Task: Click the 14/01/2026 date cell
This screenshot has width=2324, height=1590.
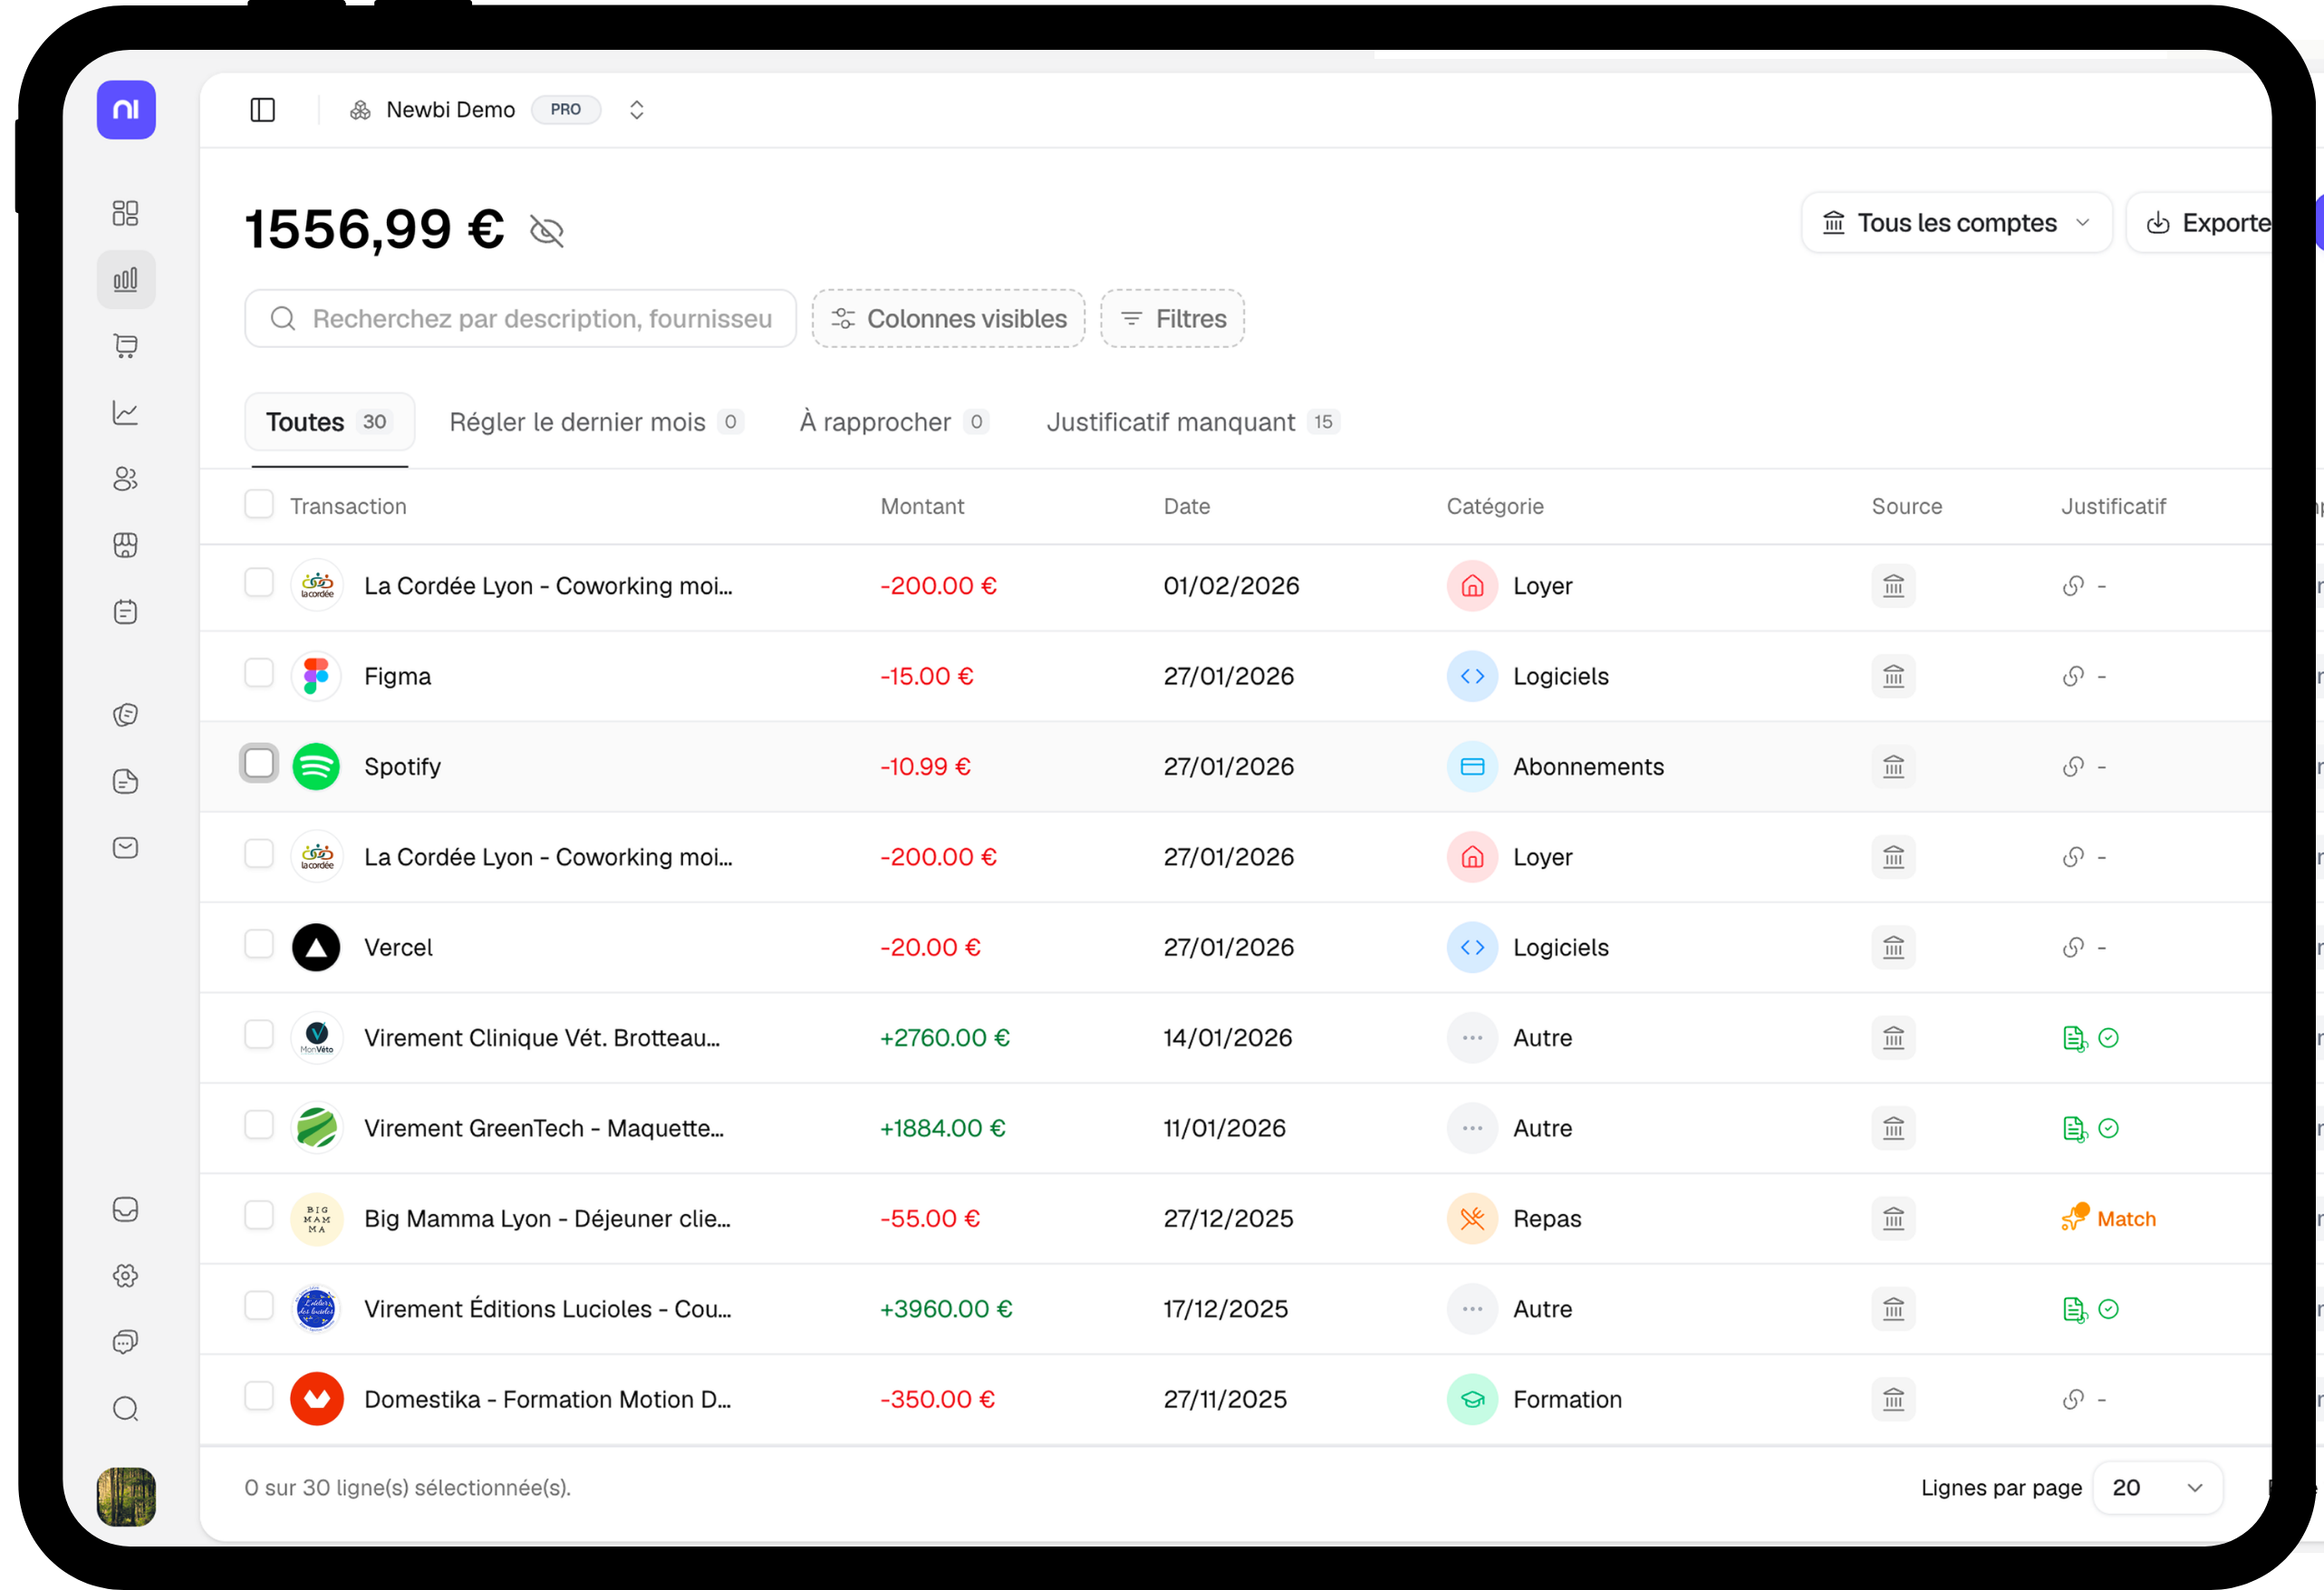Action: coord(1227,1039)
